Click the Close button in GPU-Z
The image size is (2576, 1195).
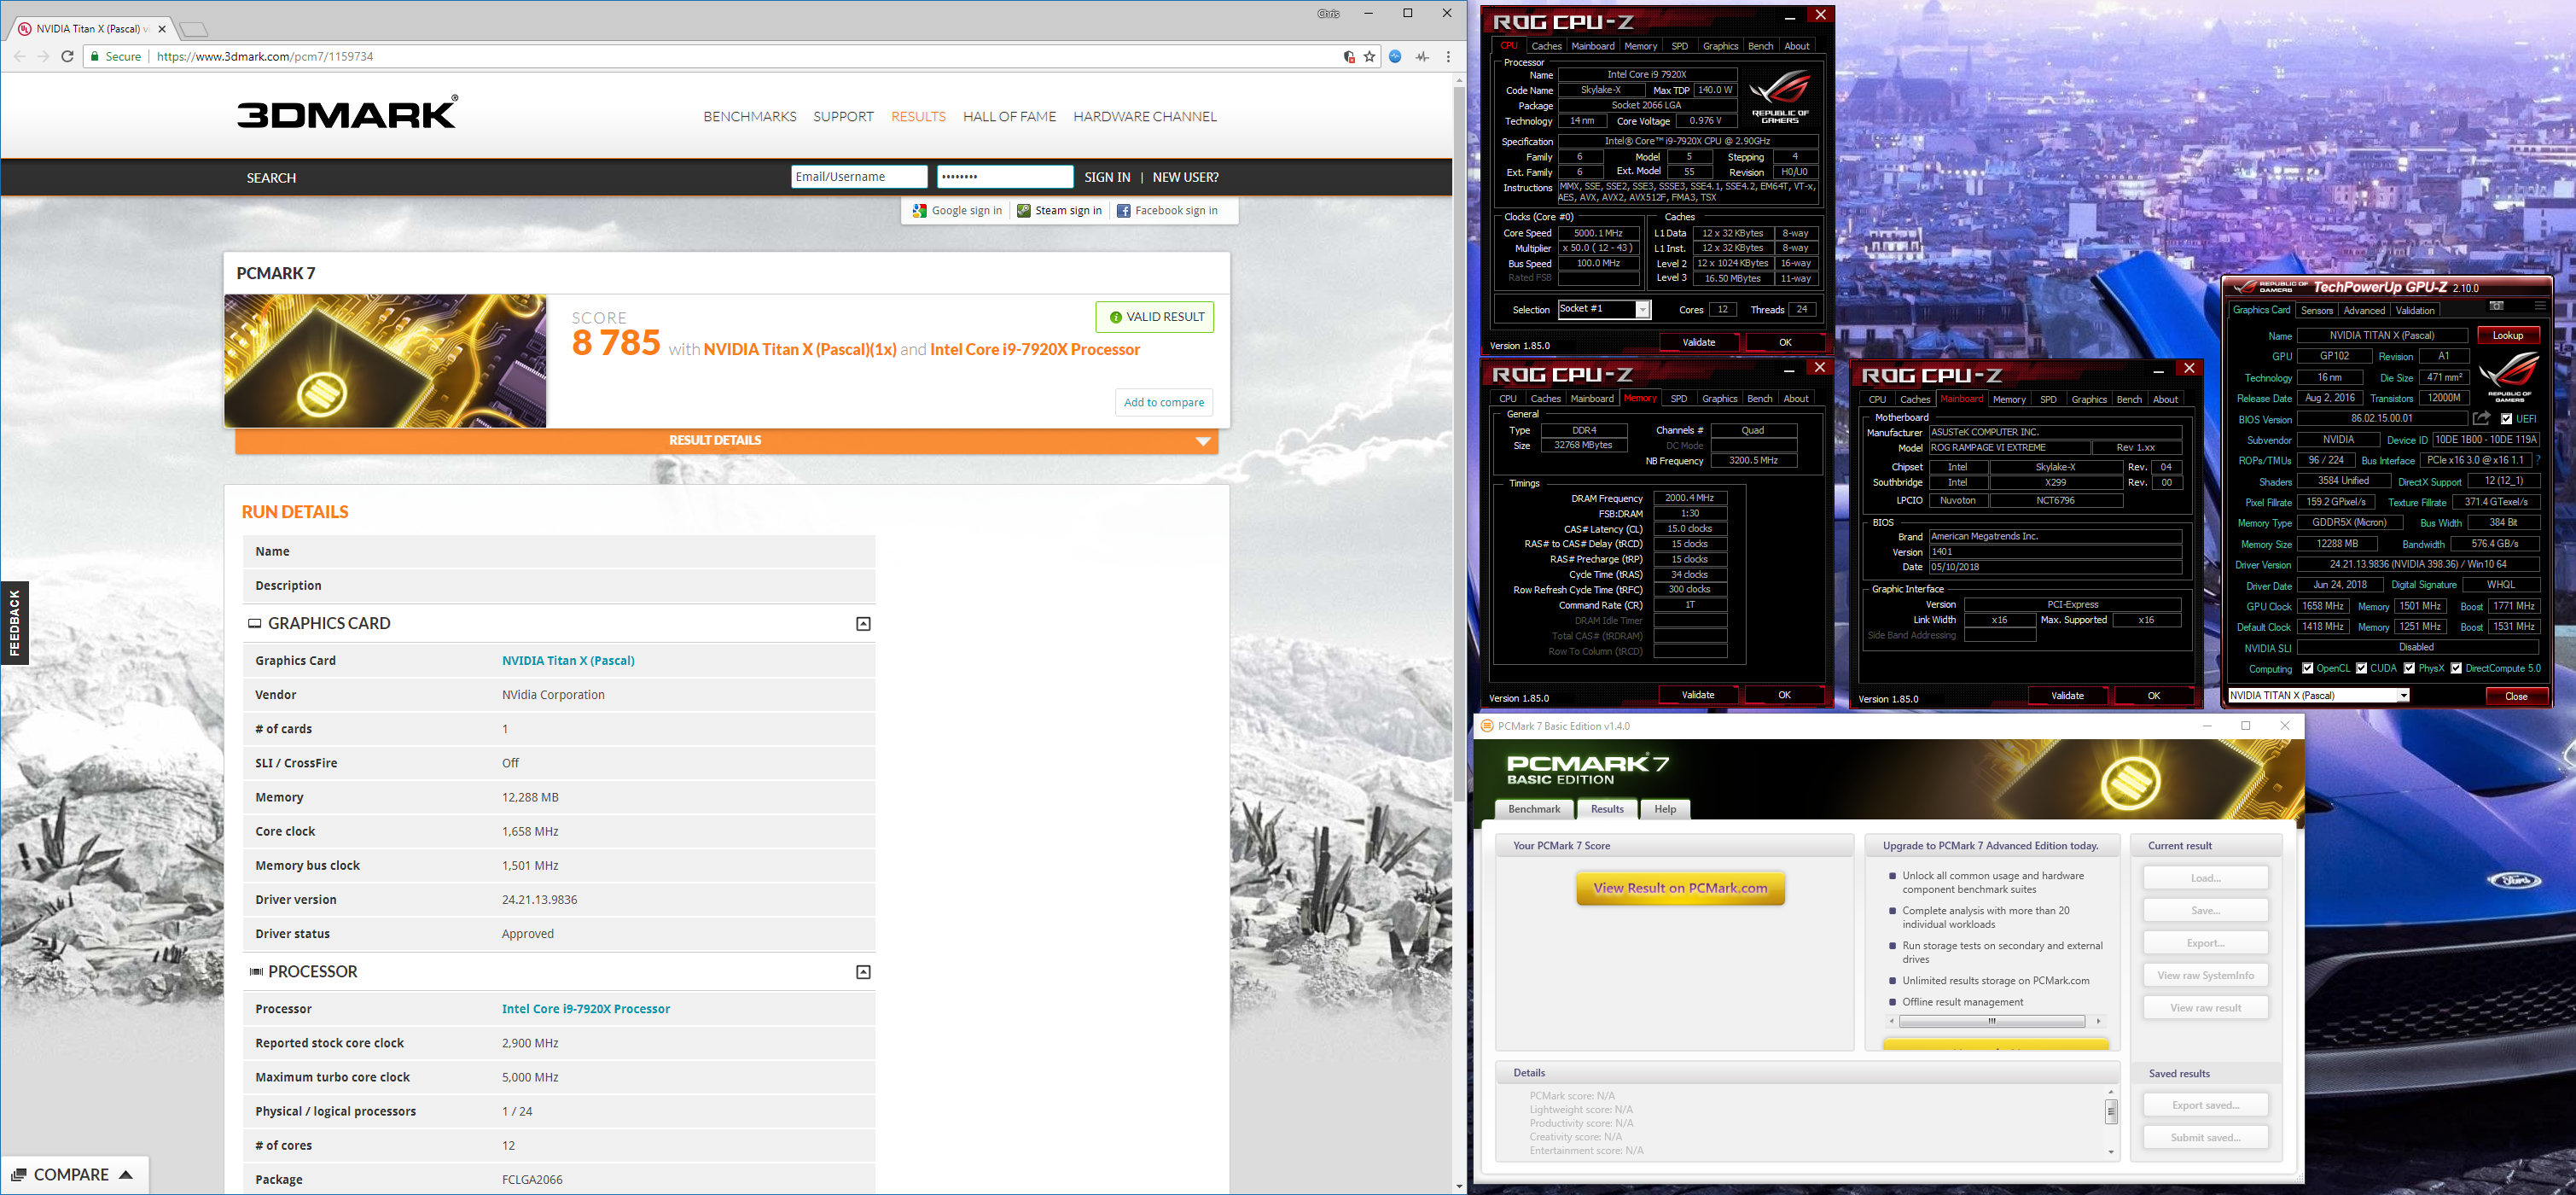[2516, 696]
